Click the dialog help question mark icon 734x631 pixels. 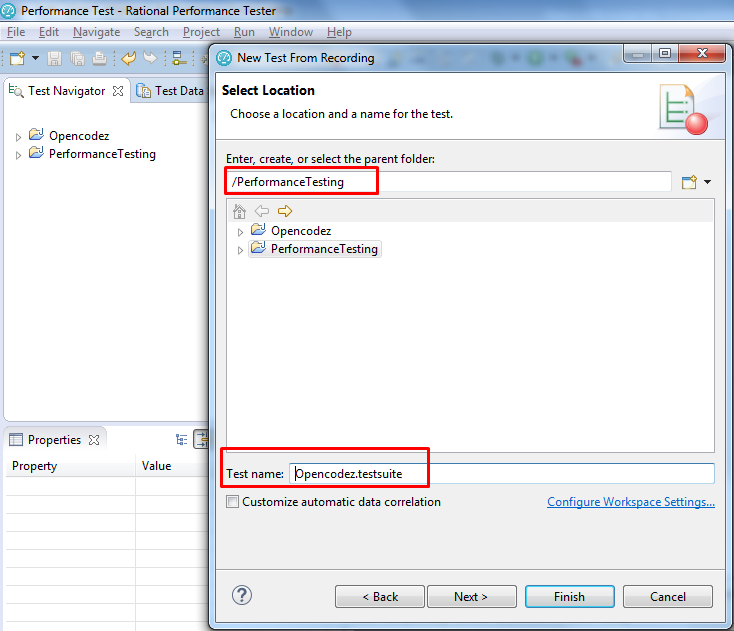(242, 595)
